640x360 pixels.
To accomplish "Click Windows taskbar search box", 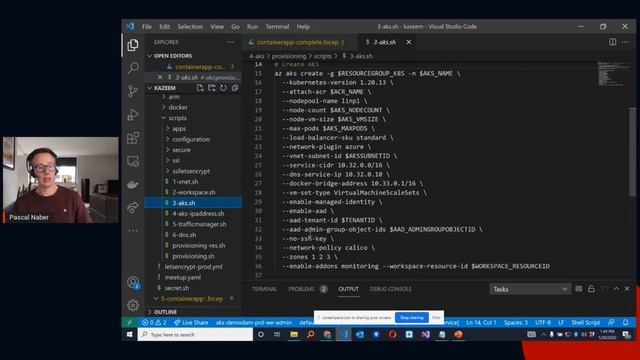I will pyautogui.click(x=195, y=334).
